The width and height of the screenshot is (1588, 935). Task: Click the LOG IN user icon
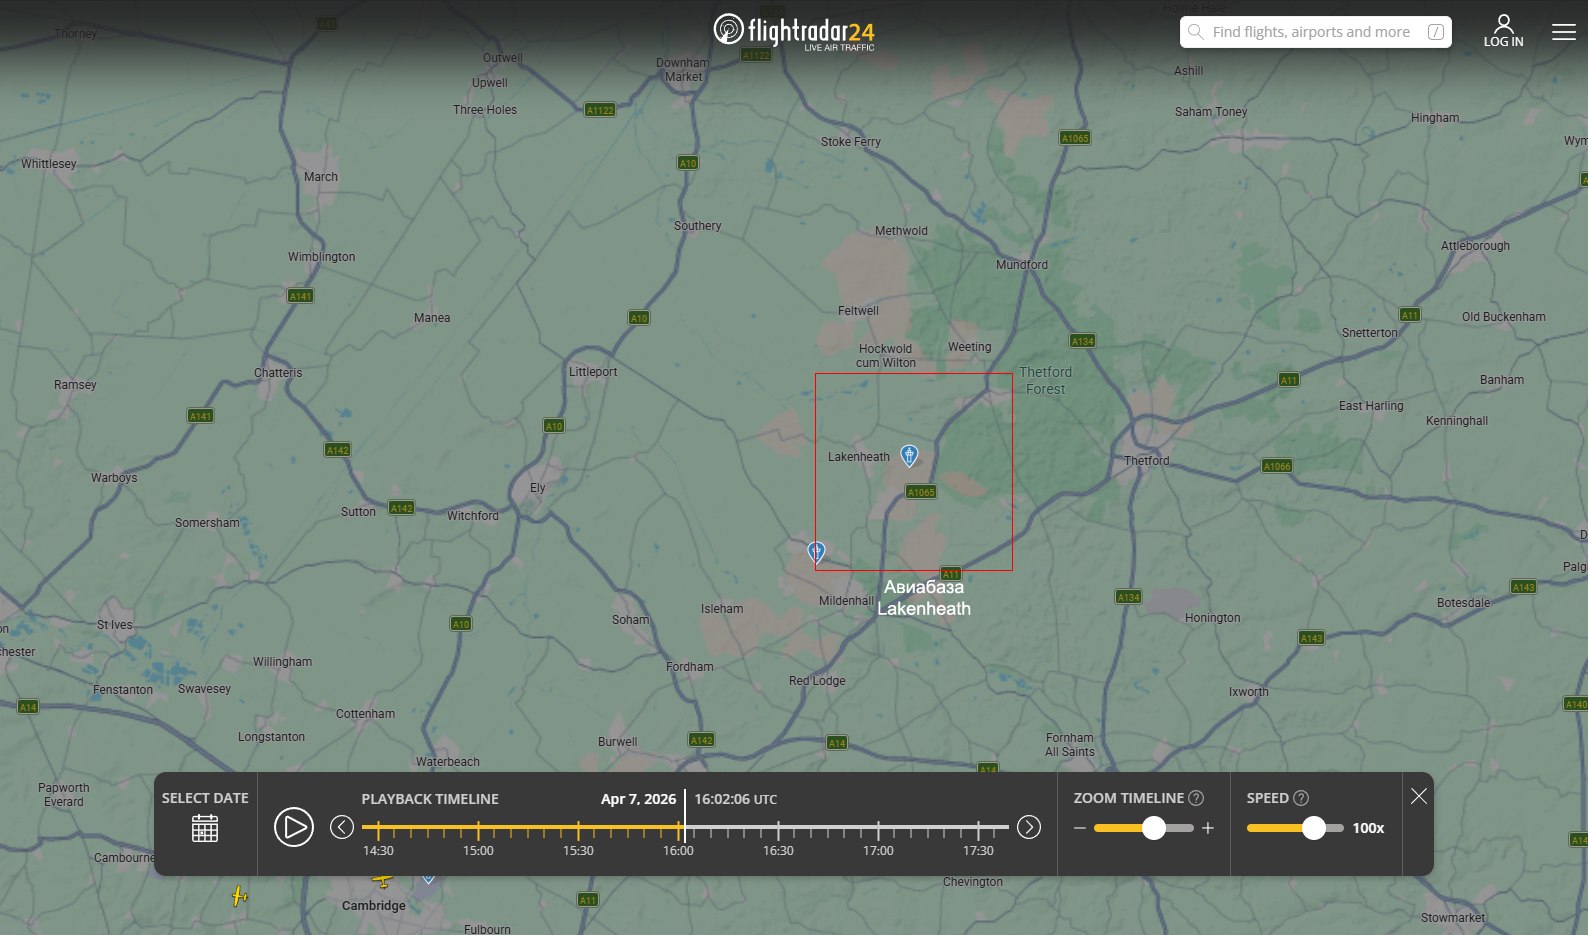(1503, 30)
